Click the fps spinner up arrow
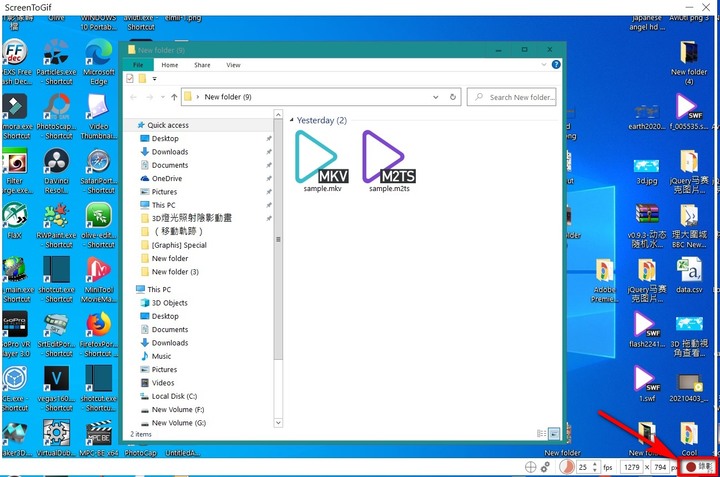 (x=595, y=464)
